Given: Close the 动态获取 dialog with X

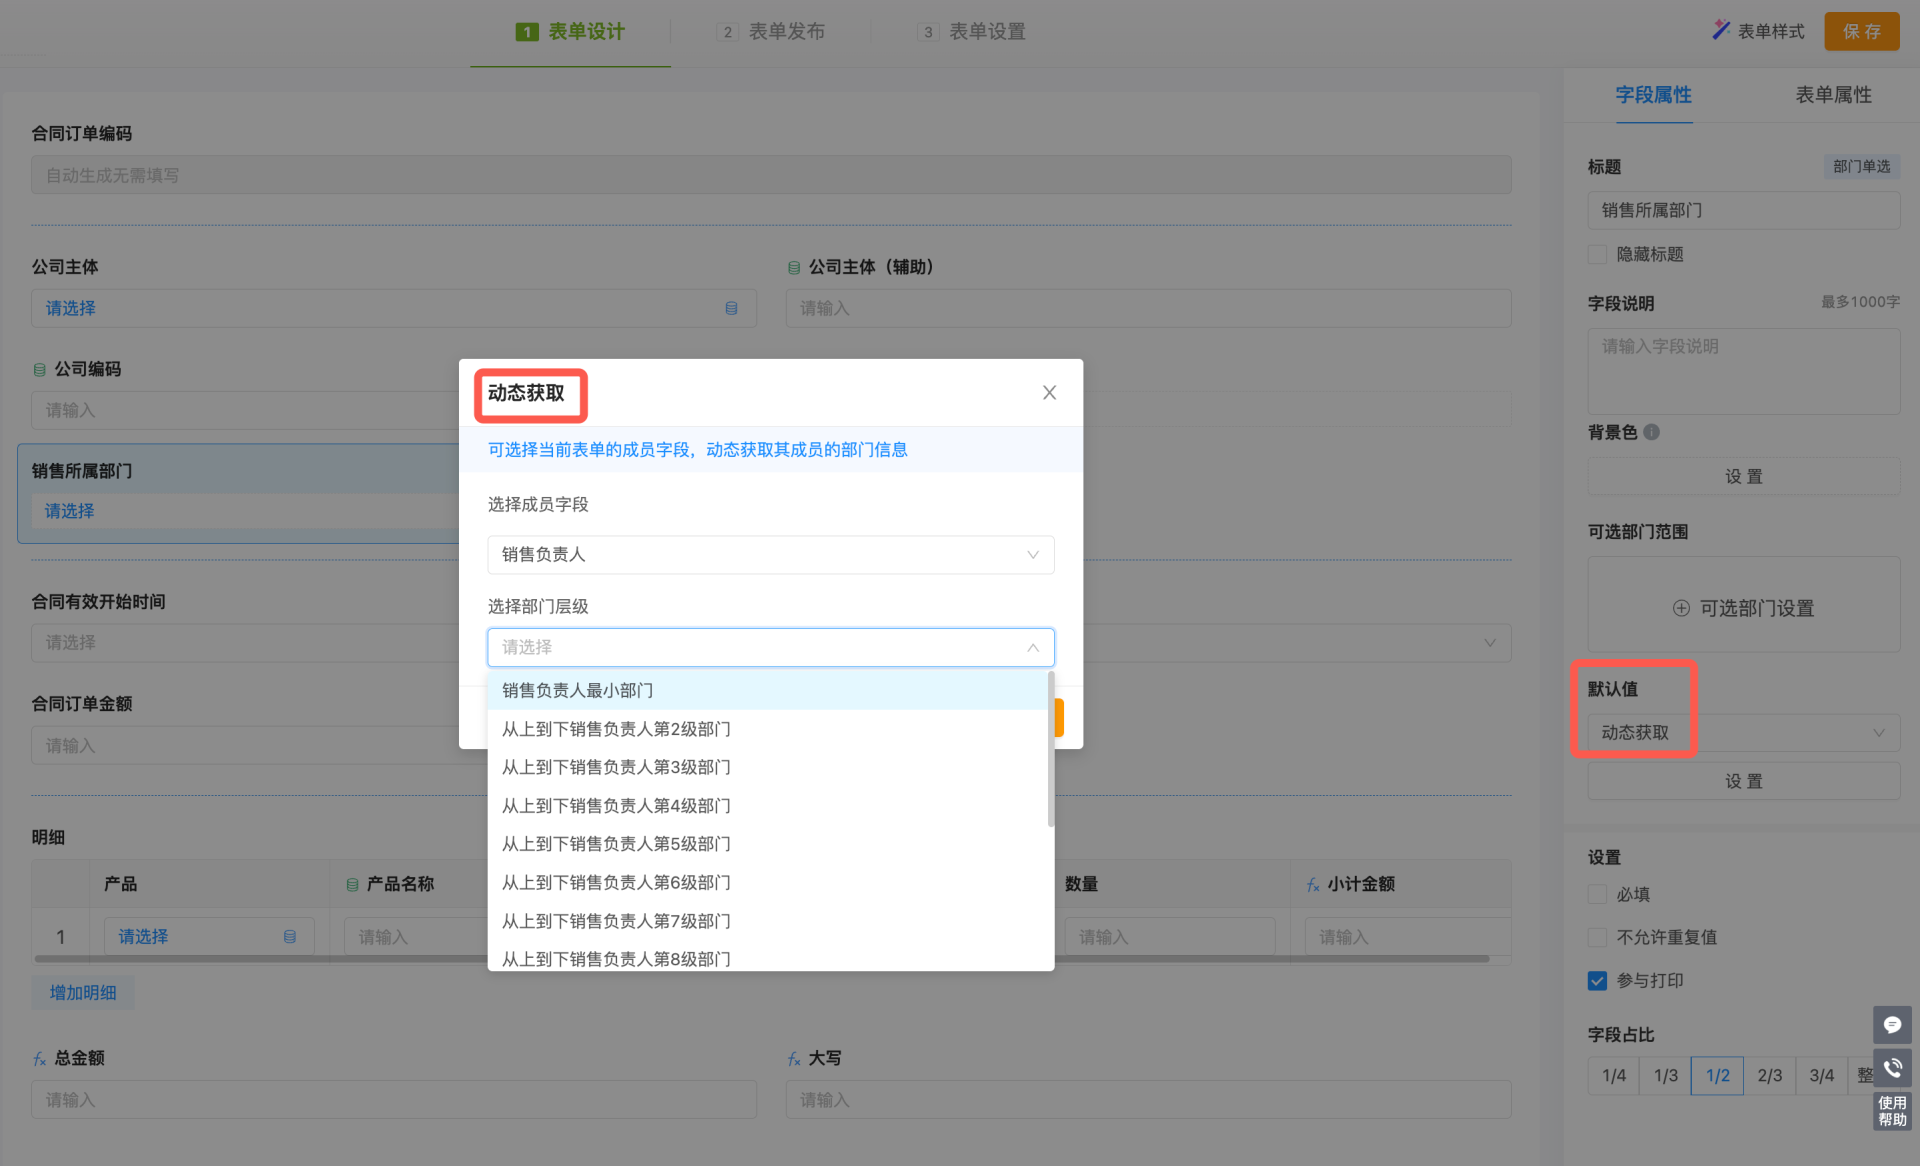Looking at the screenshot, I should tap(1049, 393).
